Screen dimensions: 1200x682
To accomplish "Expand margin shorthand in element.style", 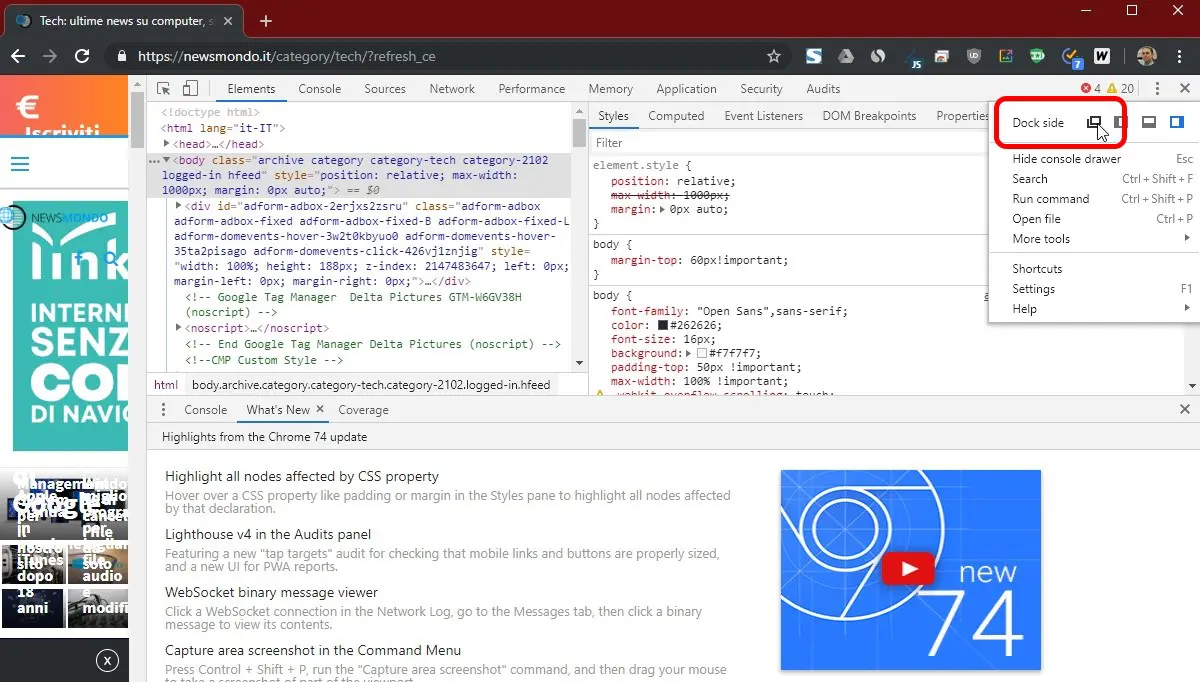I will pos(662,210).
